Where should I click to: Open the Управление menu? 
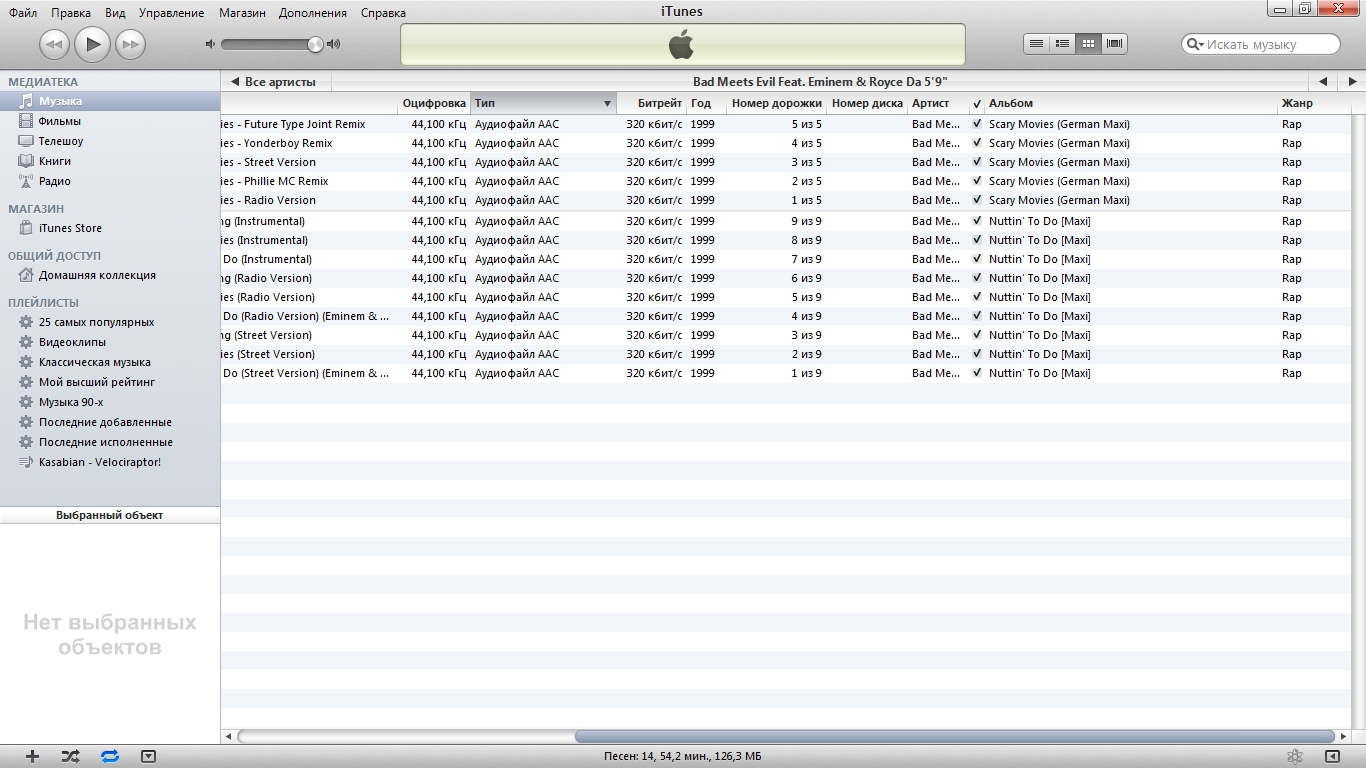[x=171, y=13]
